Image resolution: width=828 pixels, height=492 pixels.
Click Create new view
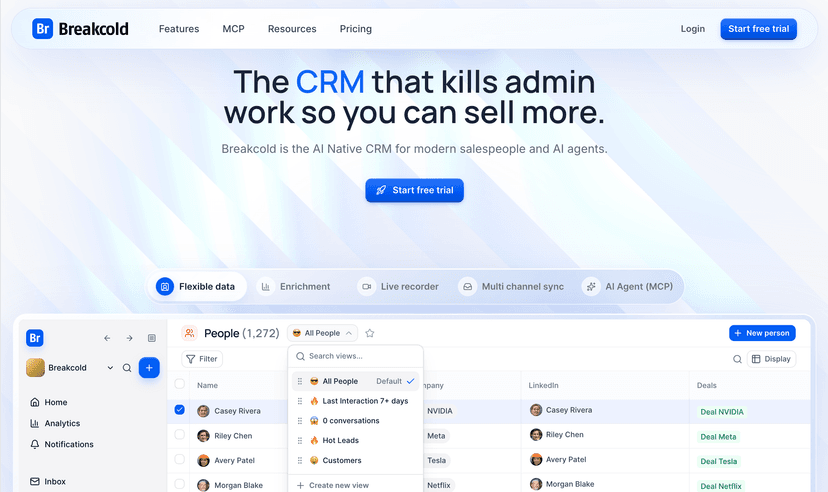(x=333, y=485)
